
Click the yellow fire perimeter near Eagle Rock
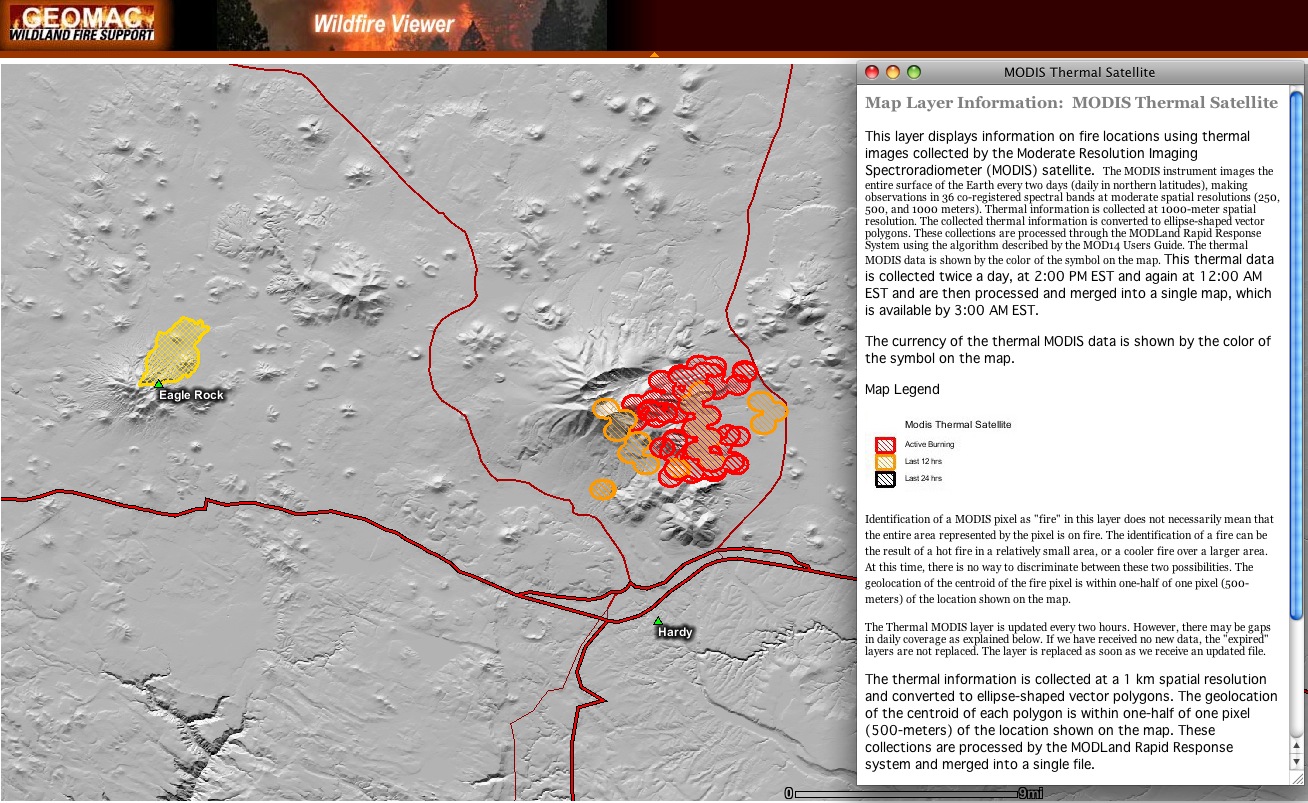point(174,350)
